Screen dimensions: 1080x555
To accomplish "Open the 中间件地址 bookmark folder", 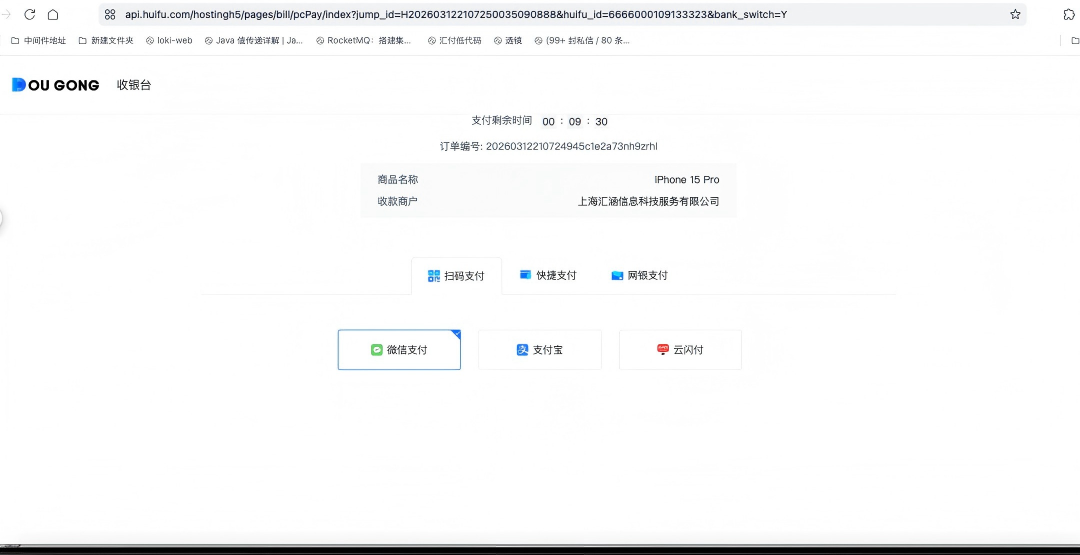I will pyautogui.click(x=39, y=41).
